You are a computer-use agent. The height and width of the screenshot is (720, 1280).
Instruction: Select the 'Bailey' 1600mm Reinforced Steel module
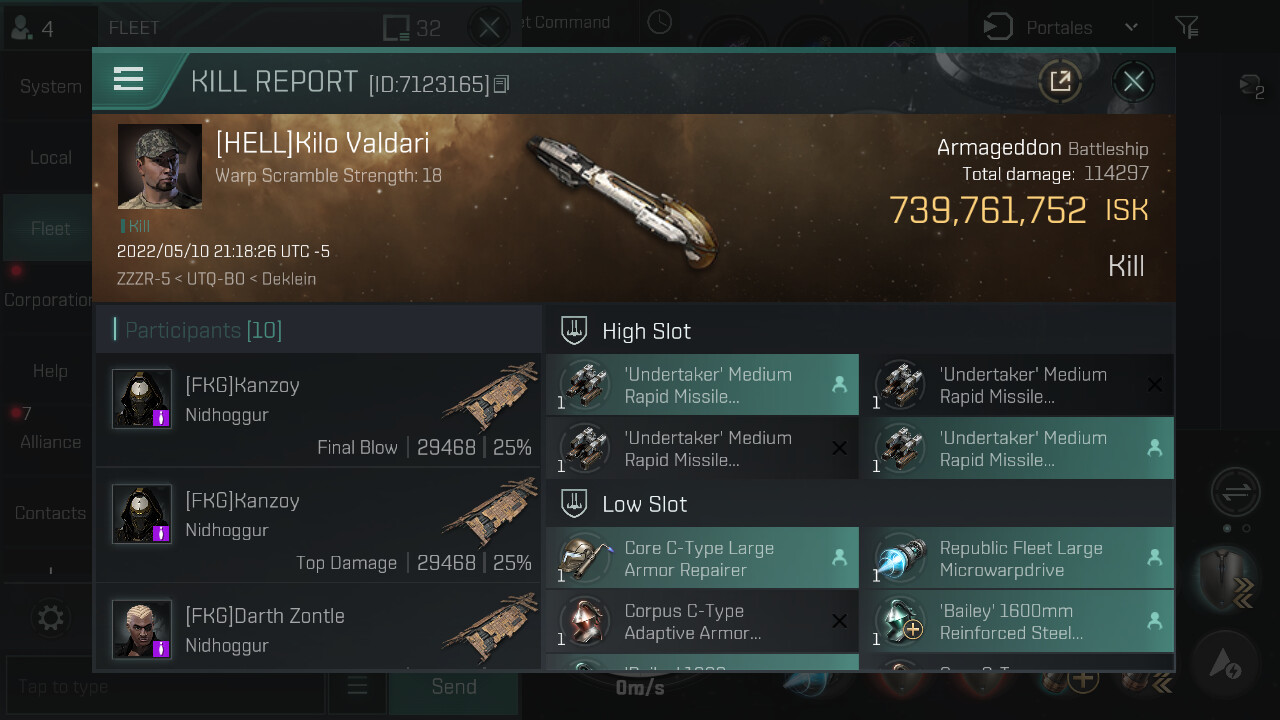[x=1017, y=621]
